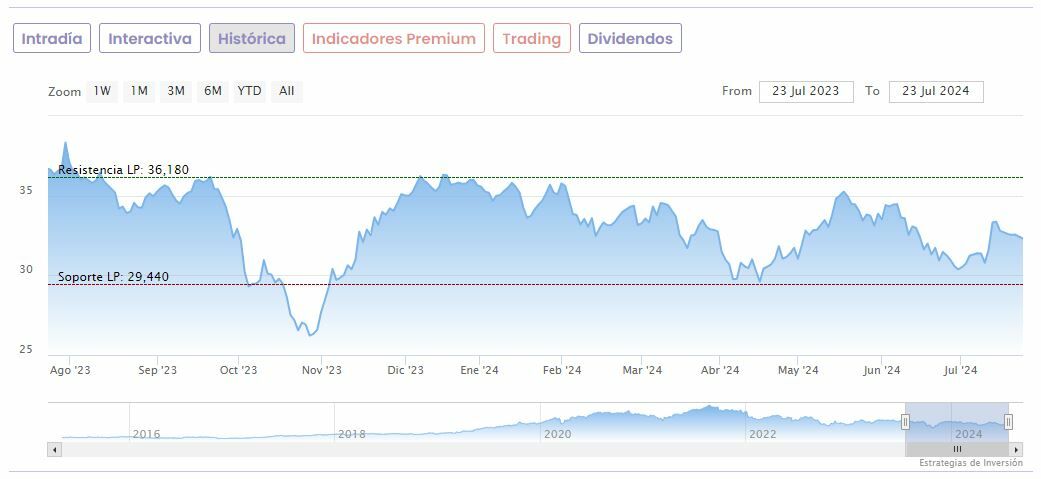Select the 6M zoom button
The height and width of the screenshot is (479, 1041).
click(212, 91)
